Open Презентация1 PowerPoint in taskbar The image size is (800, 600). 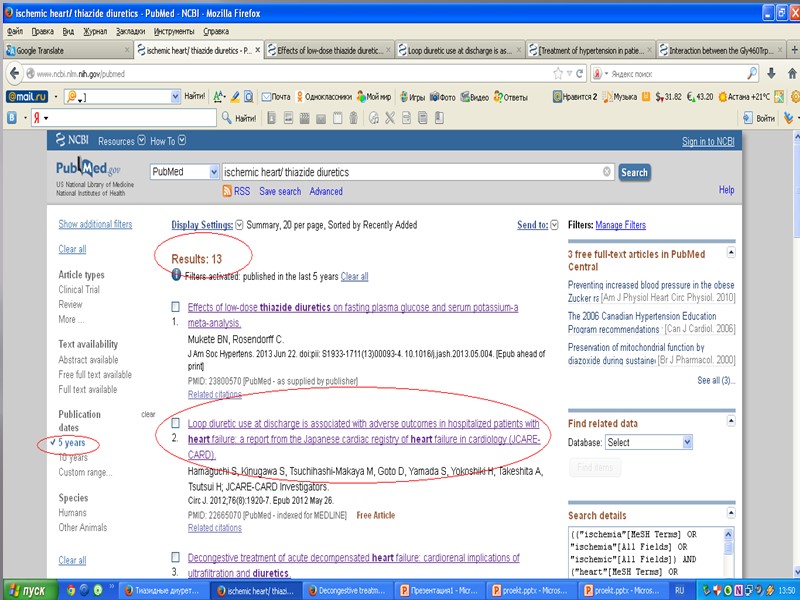(439, 590)
